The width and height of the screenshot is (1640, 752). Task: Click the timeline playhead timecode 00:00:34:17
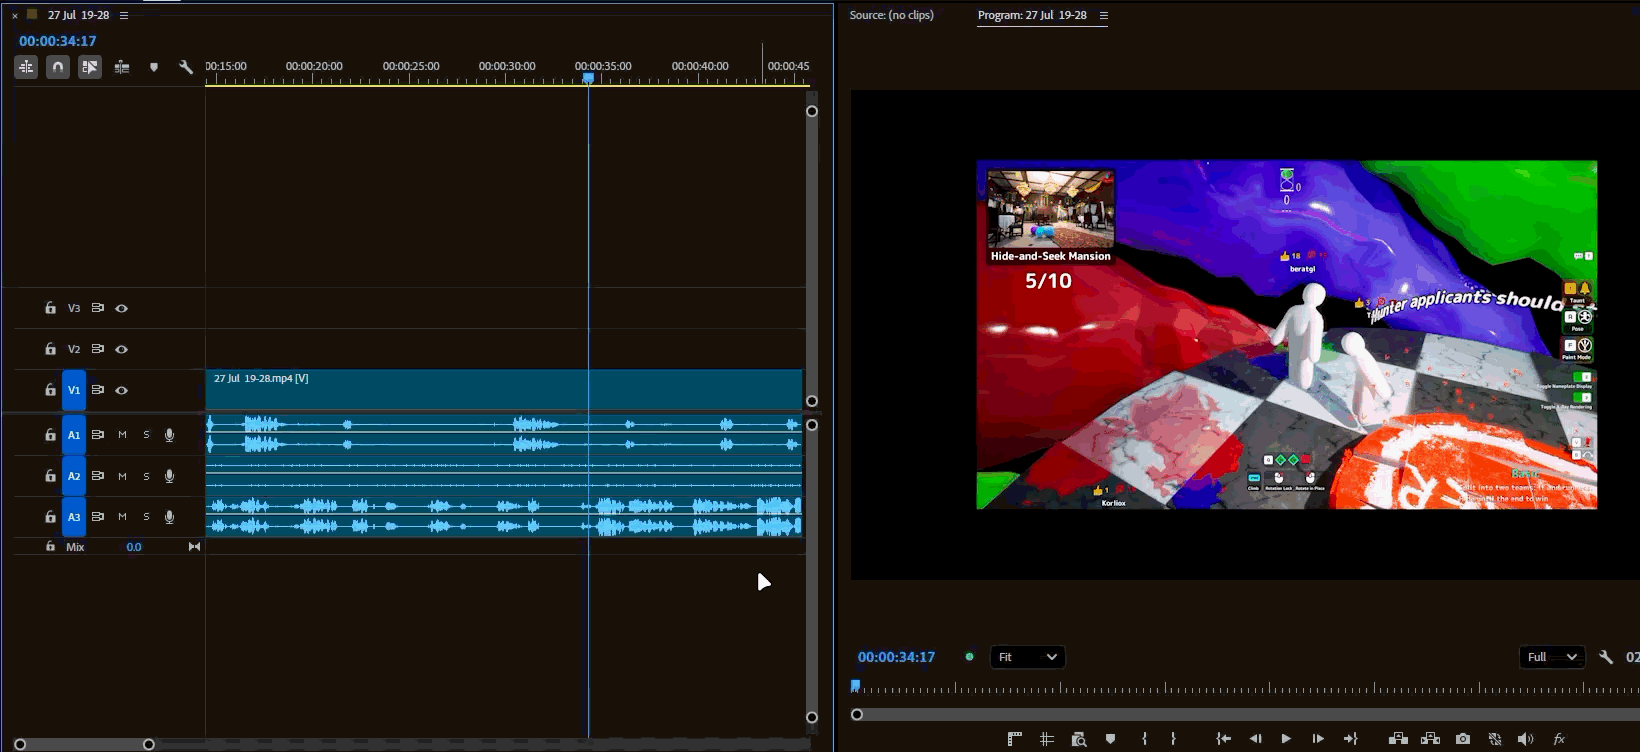point(58,41)
